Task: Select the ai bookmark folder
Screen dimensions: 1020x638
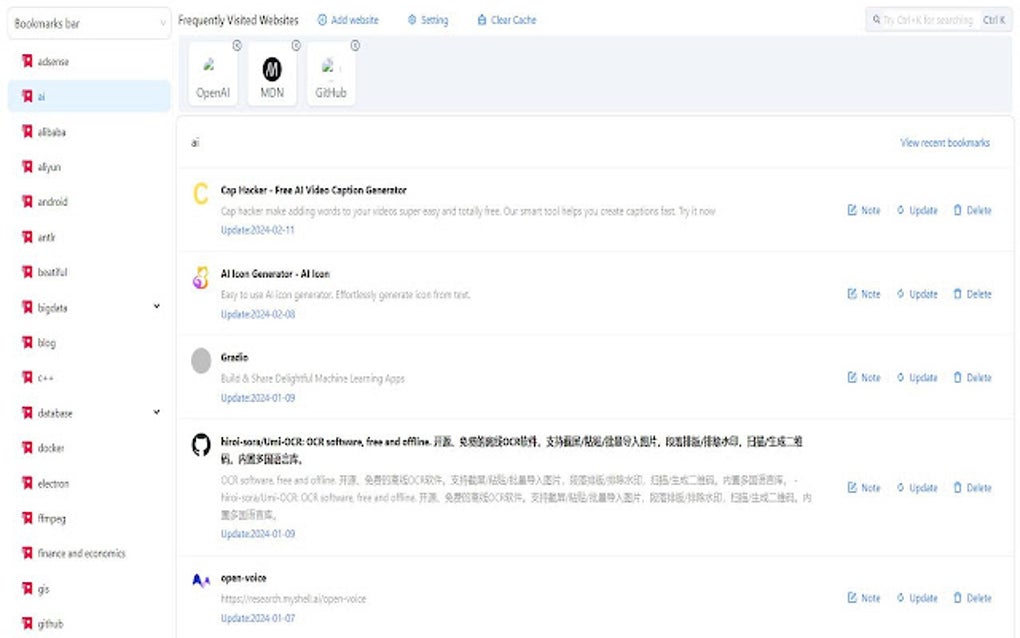Action: pyautogui.click(x=89, y=96)
